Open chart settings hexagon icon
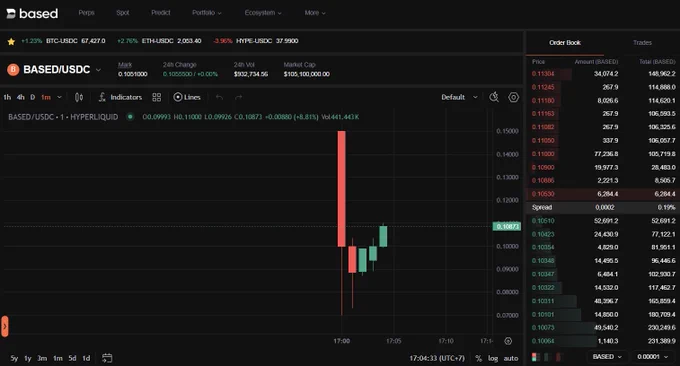The width and height of the screenshot is (680, 366). point(513,97)
